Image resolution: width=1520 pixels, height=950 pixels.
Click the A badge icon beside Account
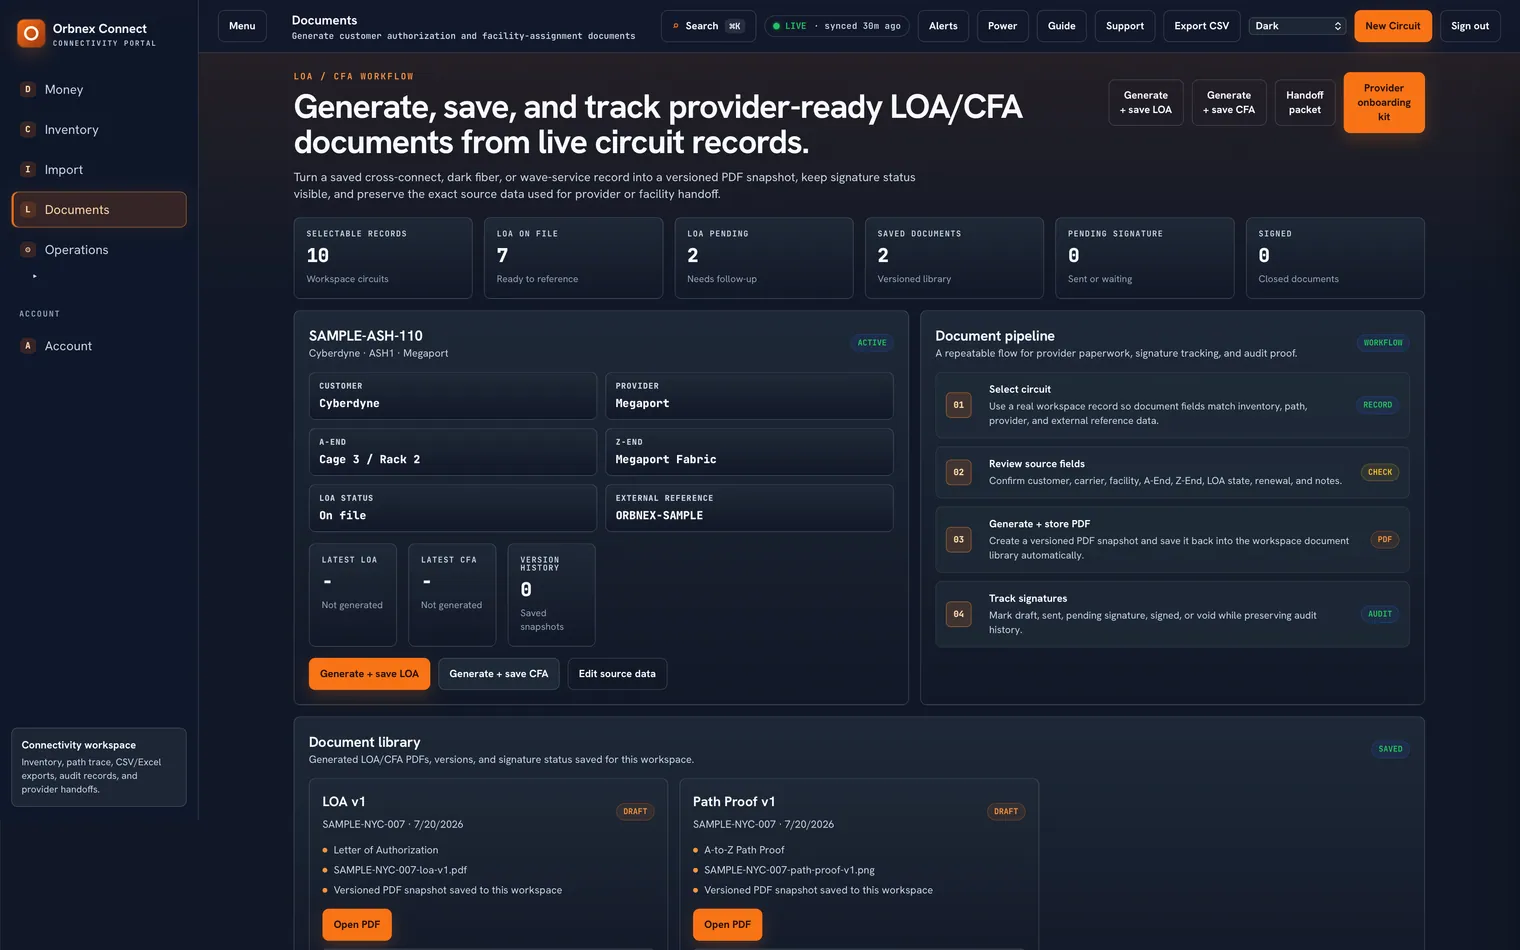(28, 345)
